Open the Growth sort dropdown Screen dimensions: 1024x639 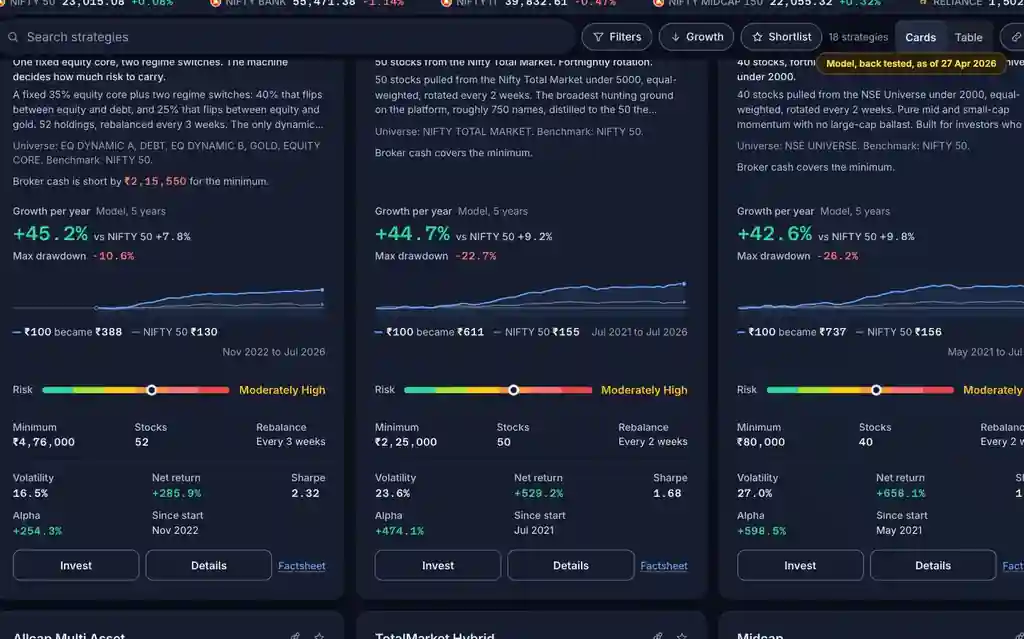point(696,37)
